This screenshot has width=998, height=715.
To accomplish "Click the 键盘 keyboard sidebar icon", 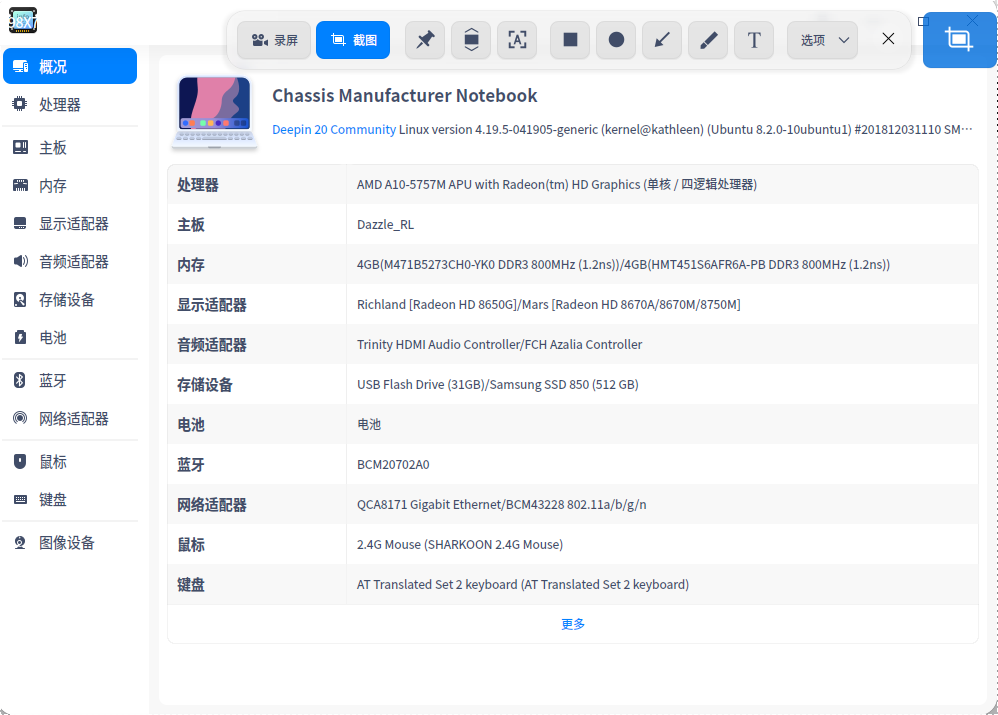I will [19, 499].
